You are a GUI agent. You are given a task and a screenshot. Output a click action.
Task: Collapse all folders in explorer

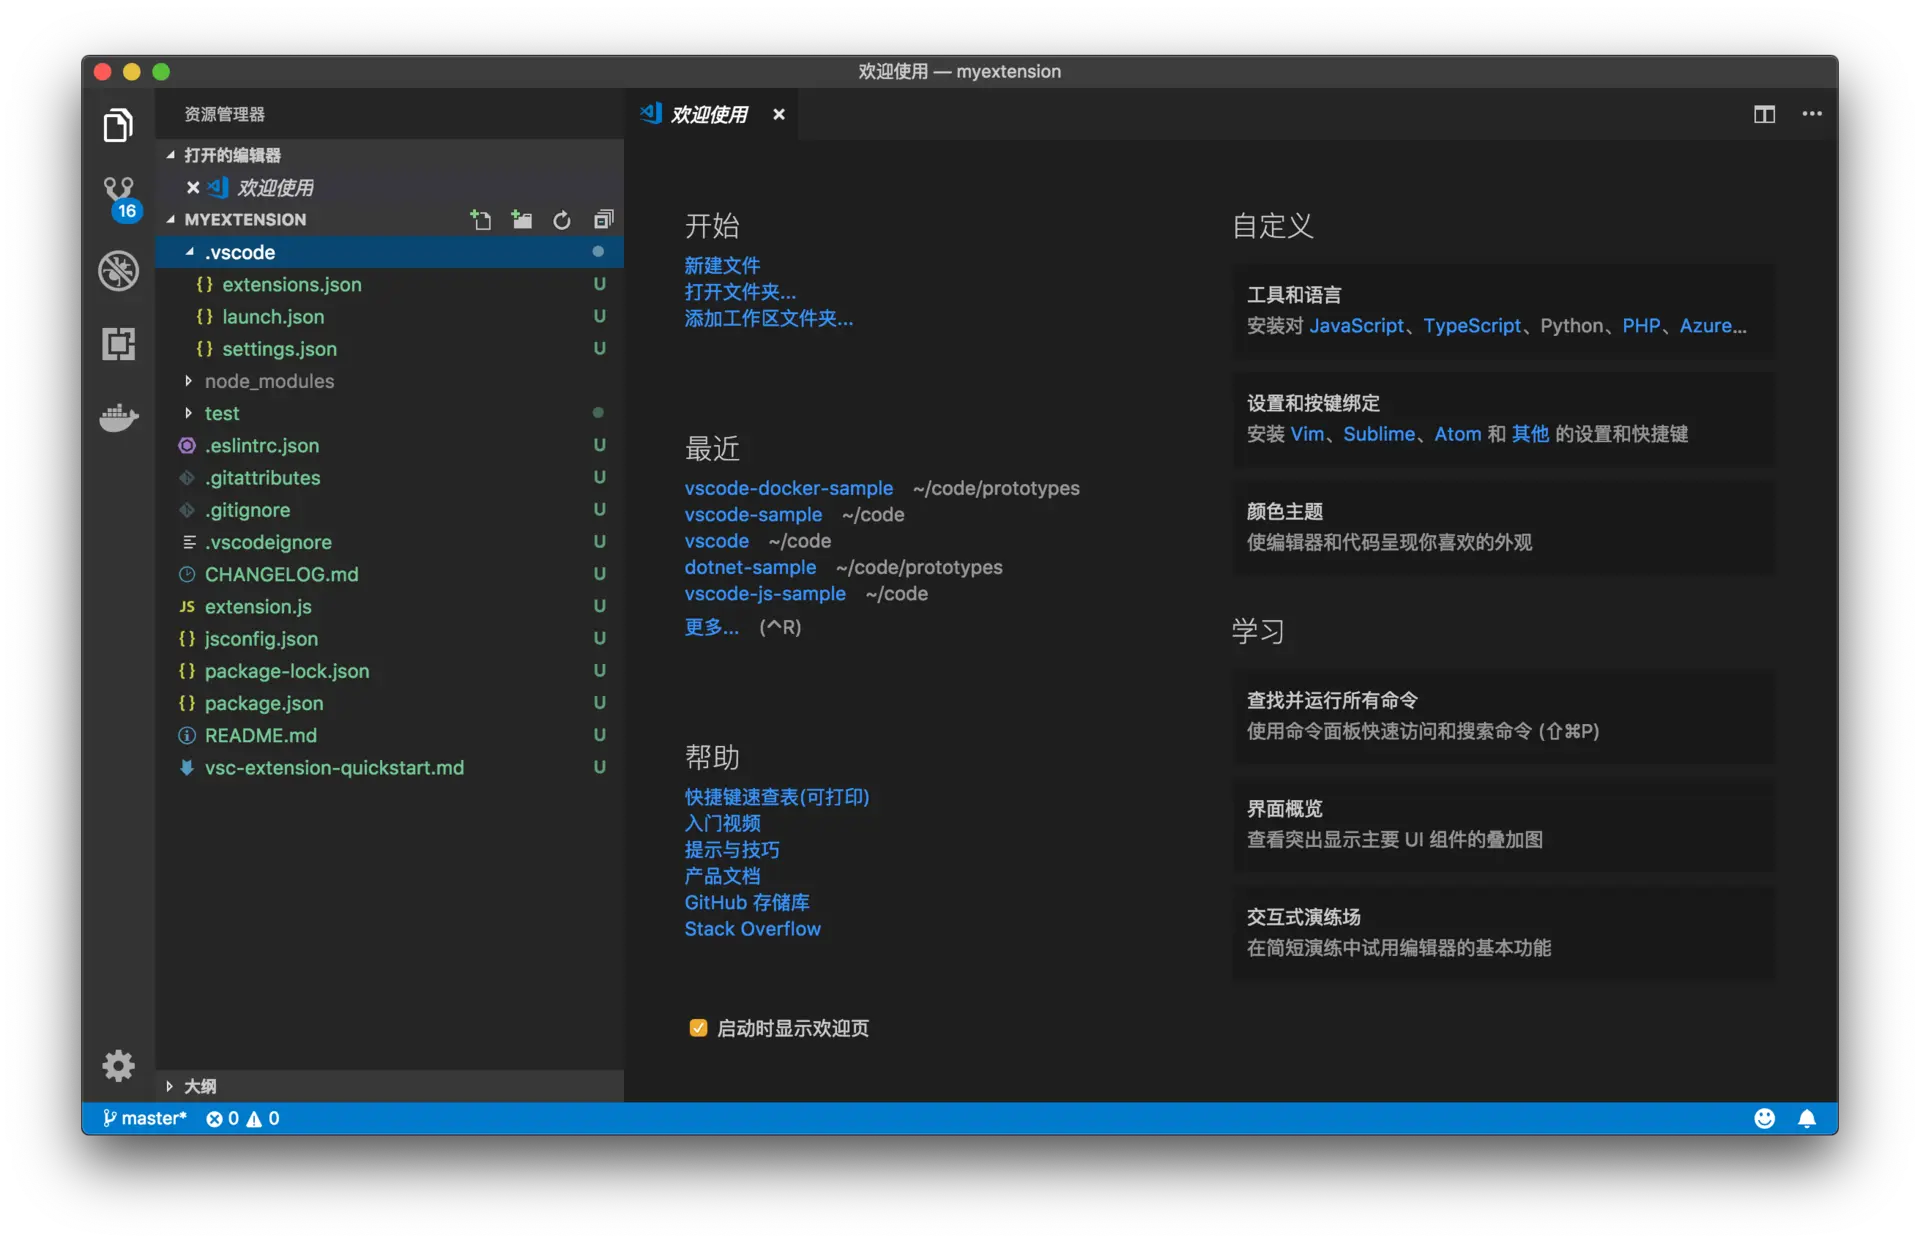coord(603,220)
